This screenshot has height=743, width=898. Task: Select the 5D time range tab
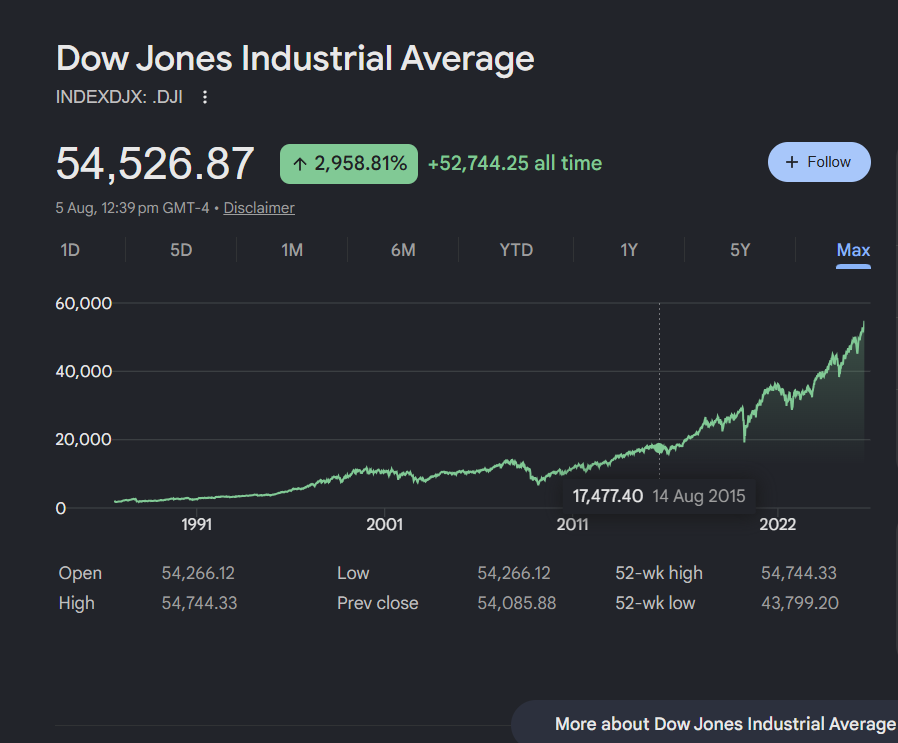tap(181, 250)
